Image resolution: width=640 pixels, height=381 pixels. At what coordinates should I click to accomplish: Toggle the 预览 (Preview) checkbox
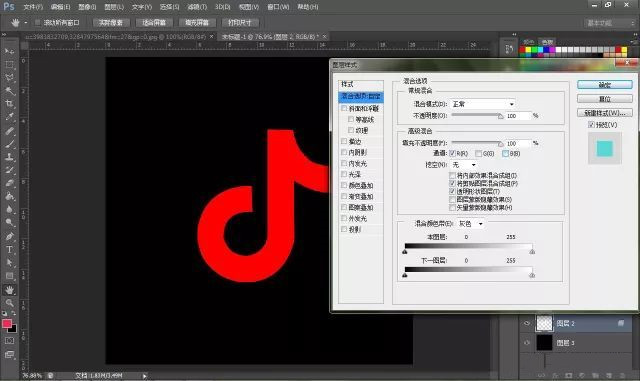(x=591, y=125)
